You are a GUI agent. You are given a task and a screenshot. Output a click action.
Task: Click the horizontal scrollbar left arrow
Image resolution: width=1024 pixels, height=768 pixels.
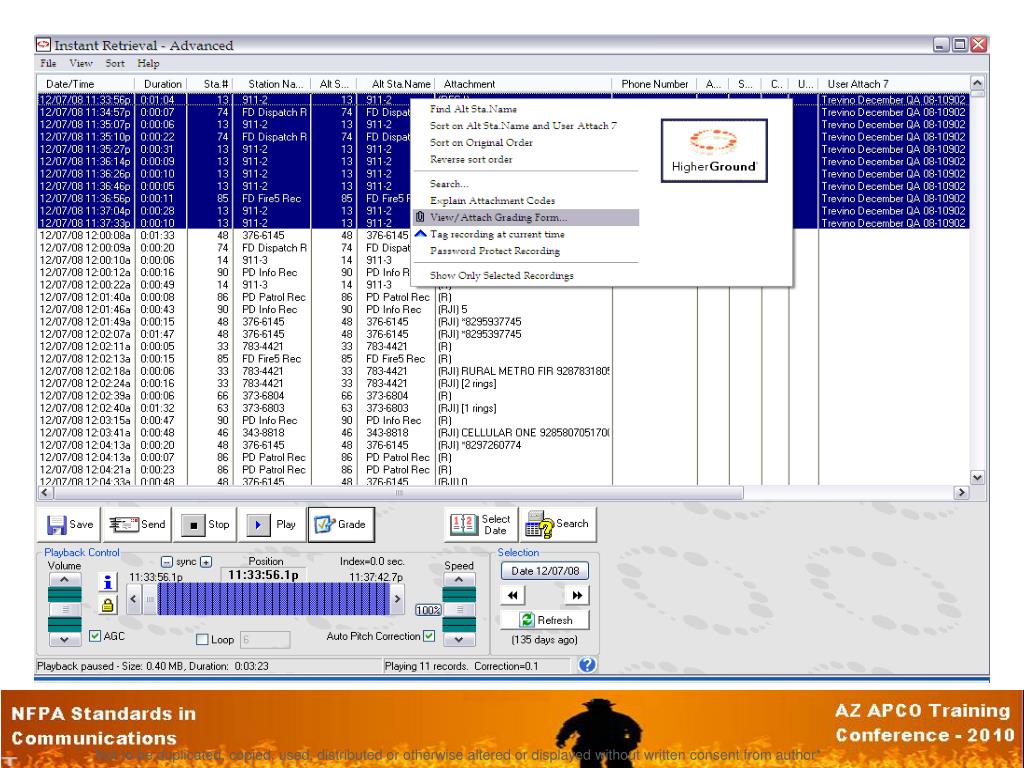pyautogui.click(x=44, y=492)
